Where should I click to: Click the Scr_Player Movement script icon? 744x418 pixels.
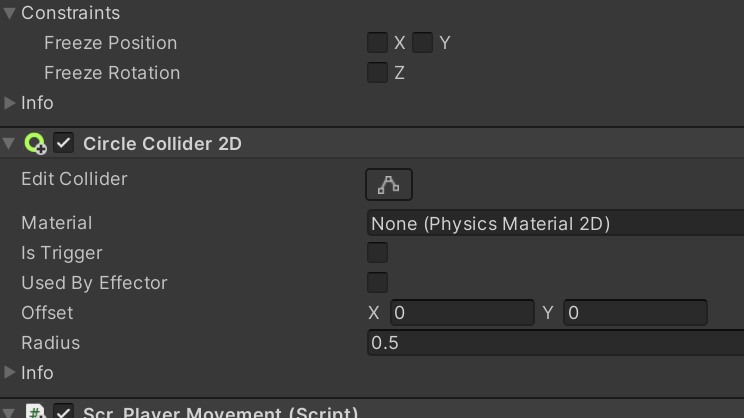35,412
